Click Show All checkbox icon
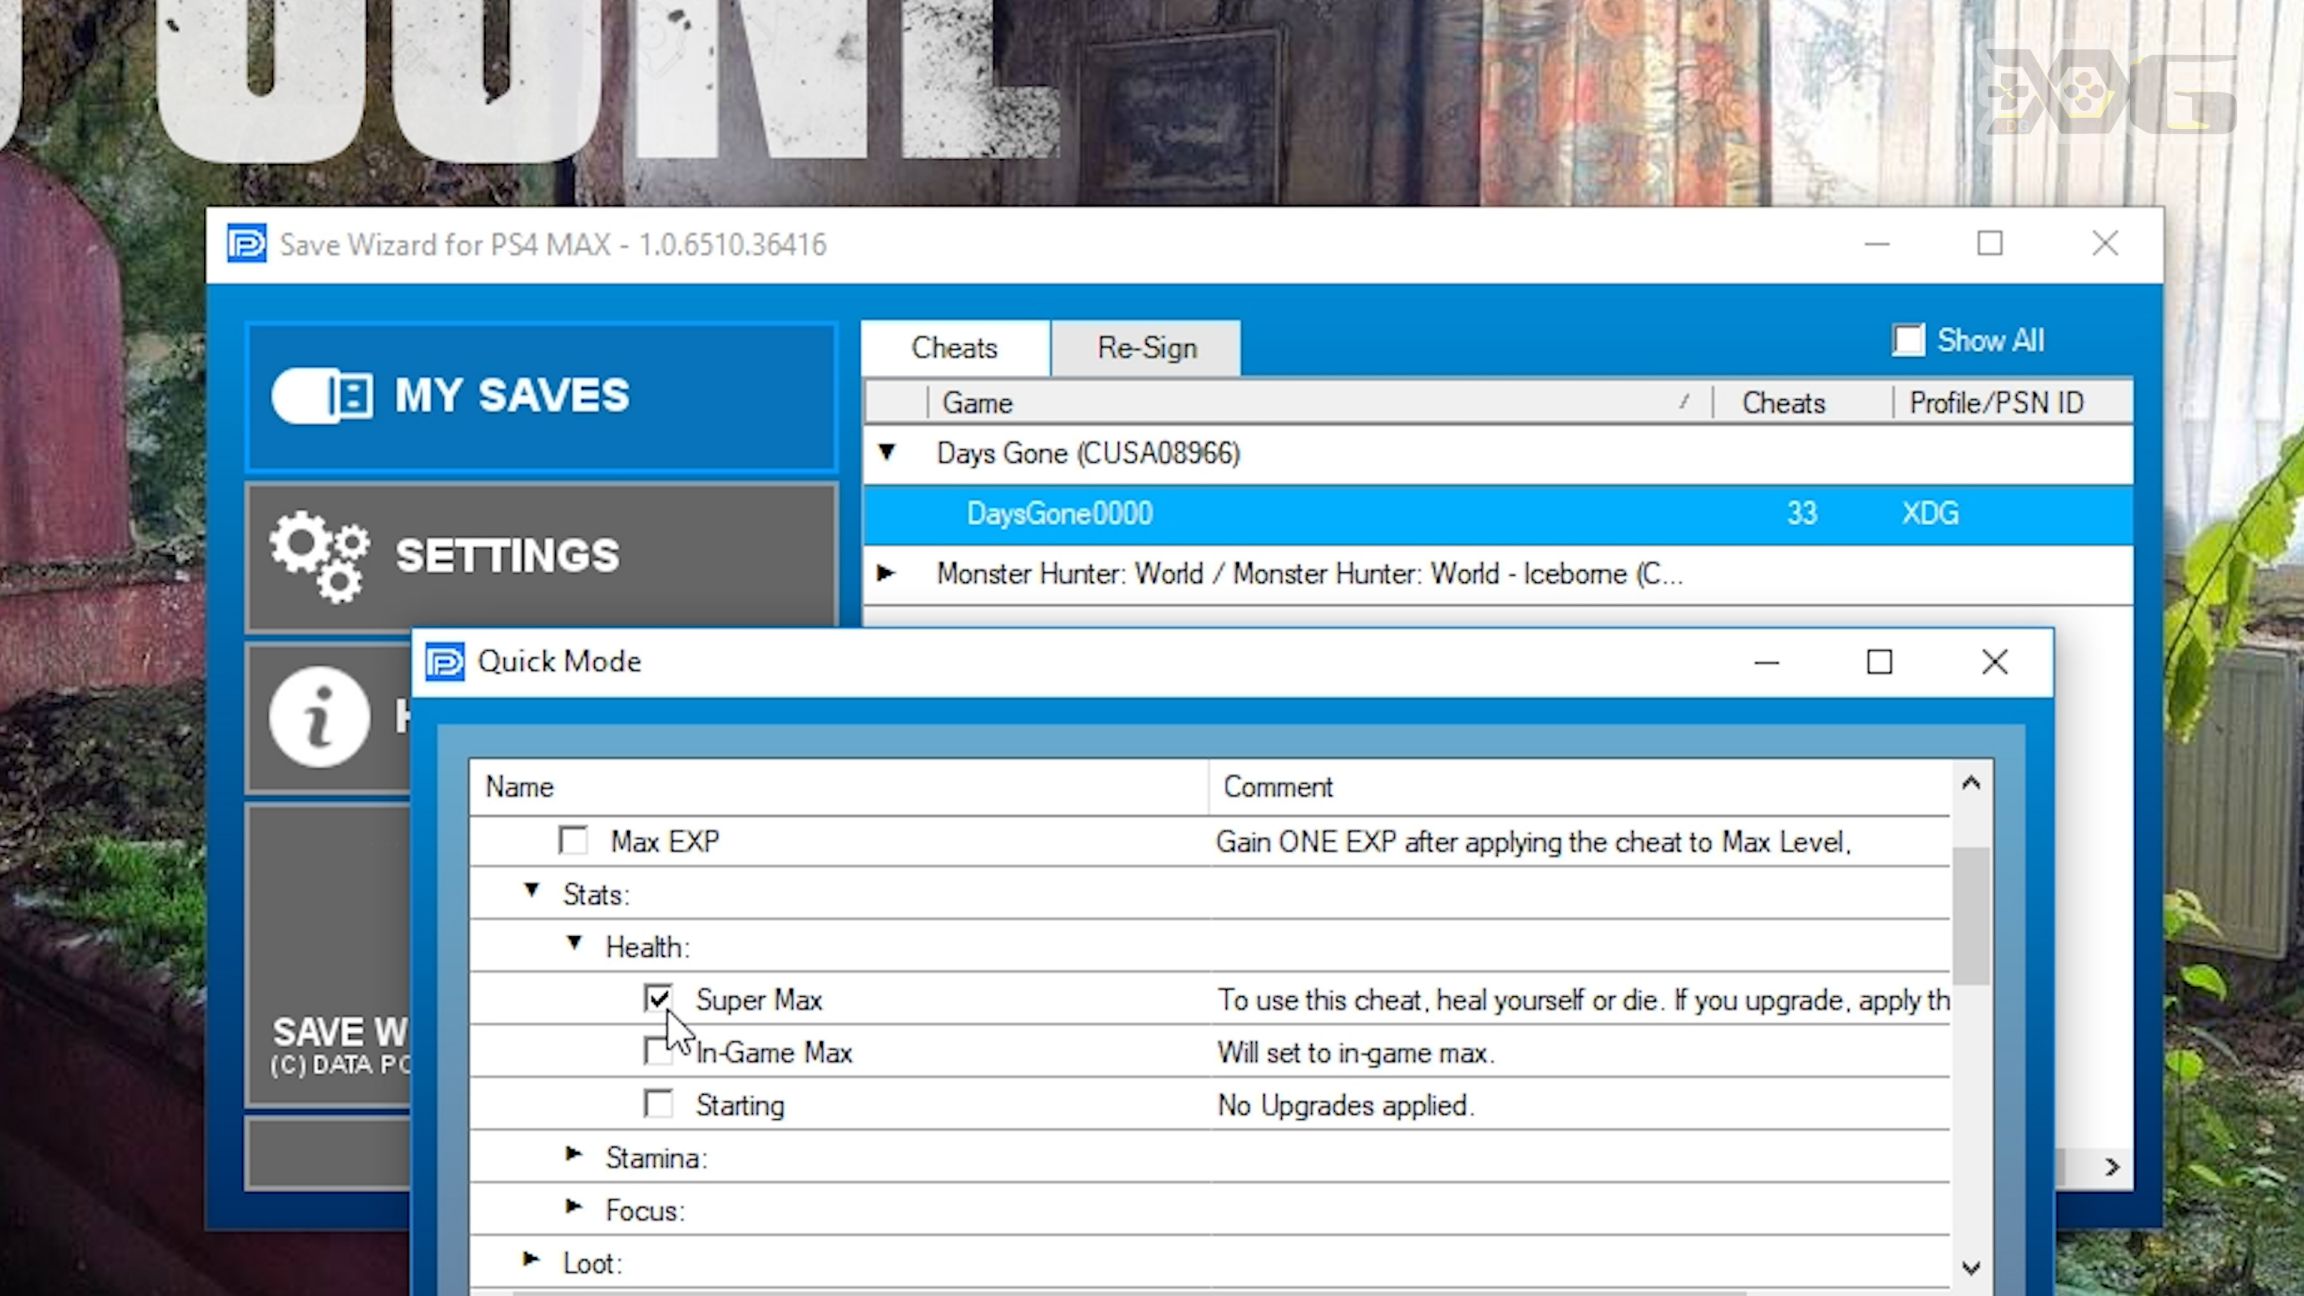The height and width of the screenshot is (1296, 2304). [x=1904, y=340]
